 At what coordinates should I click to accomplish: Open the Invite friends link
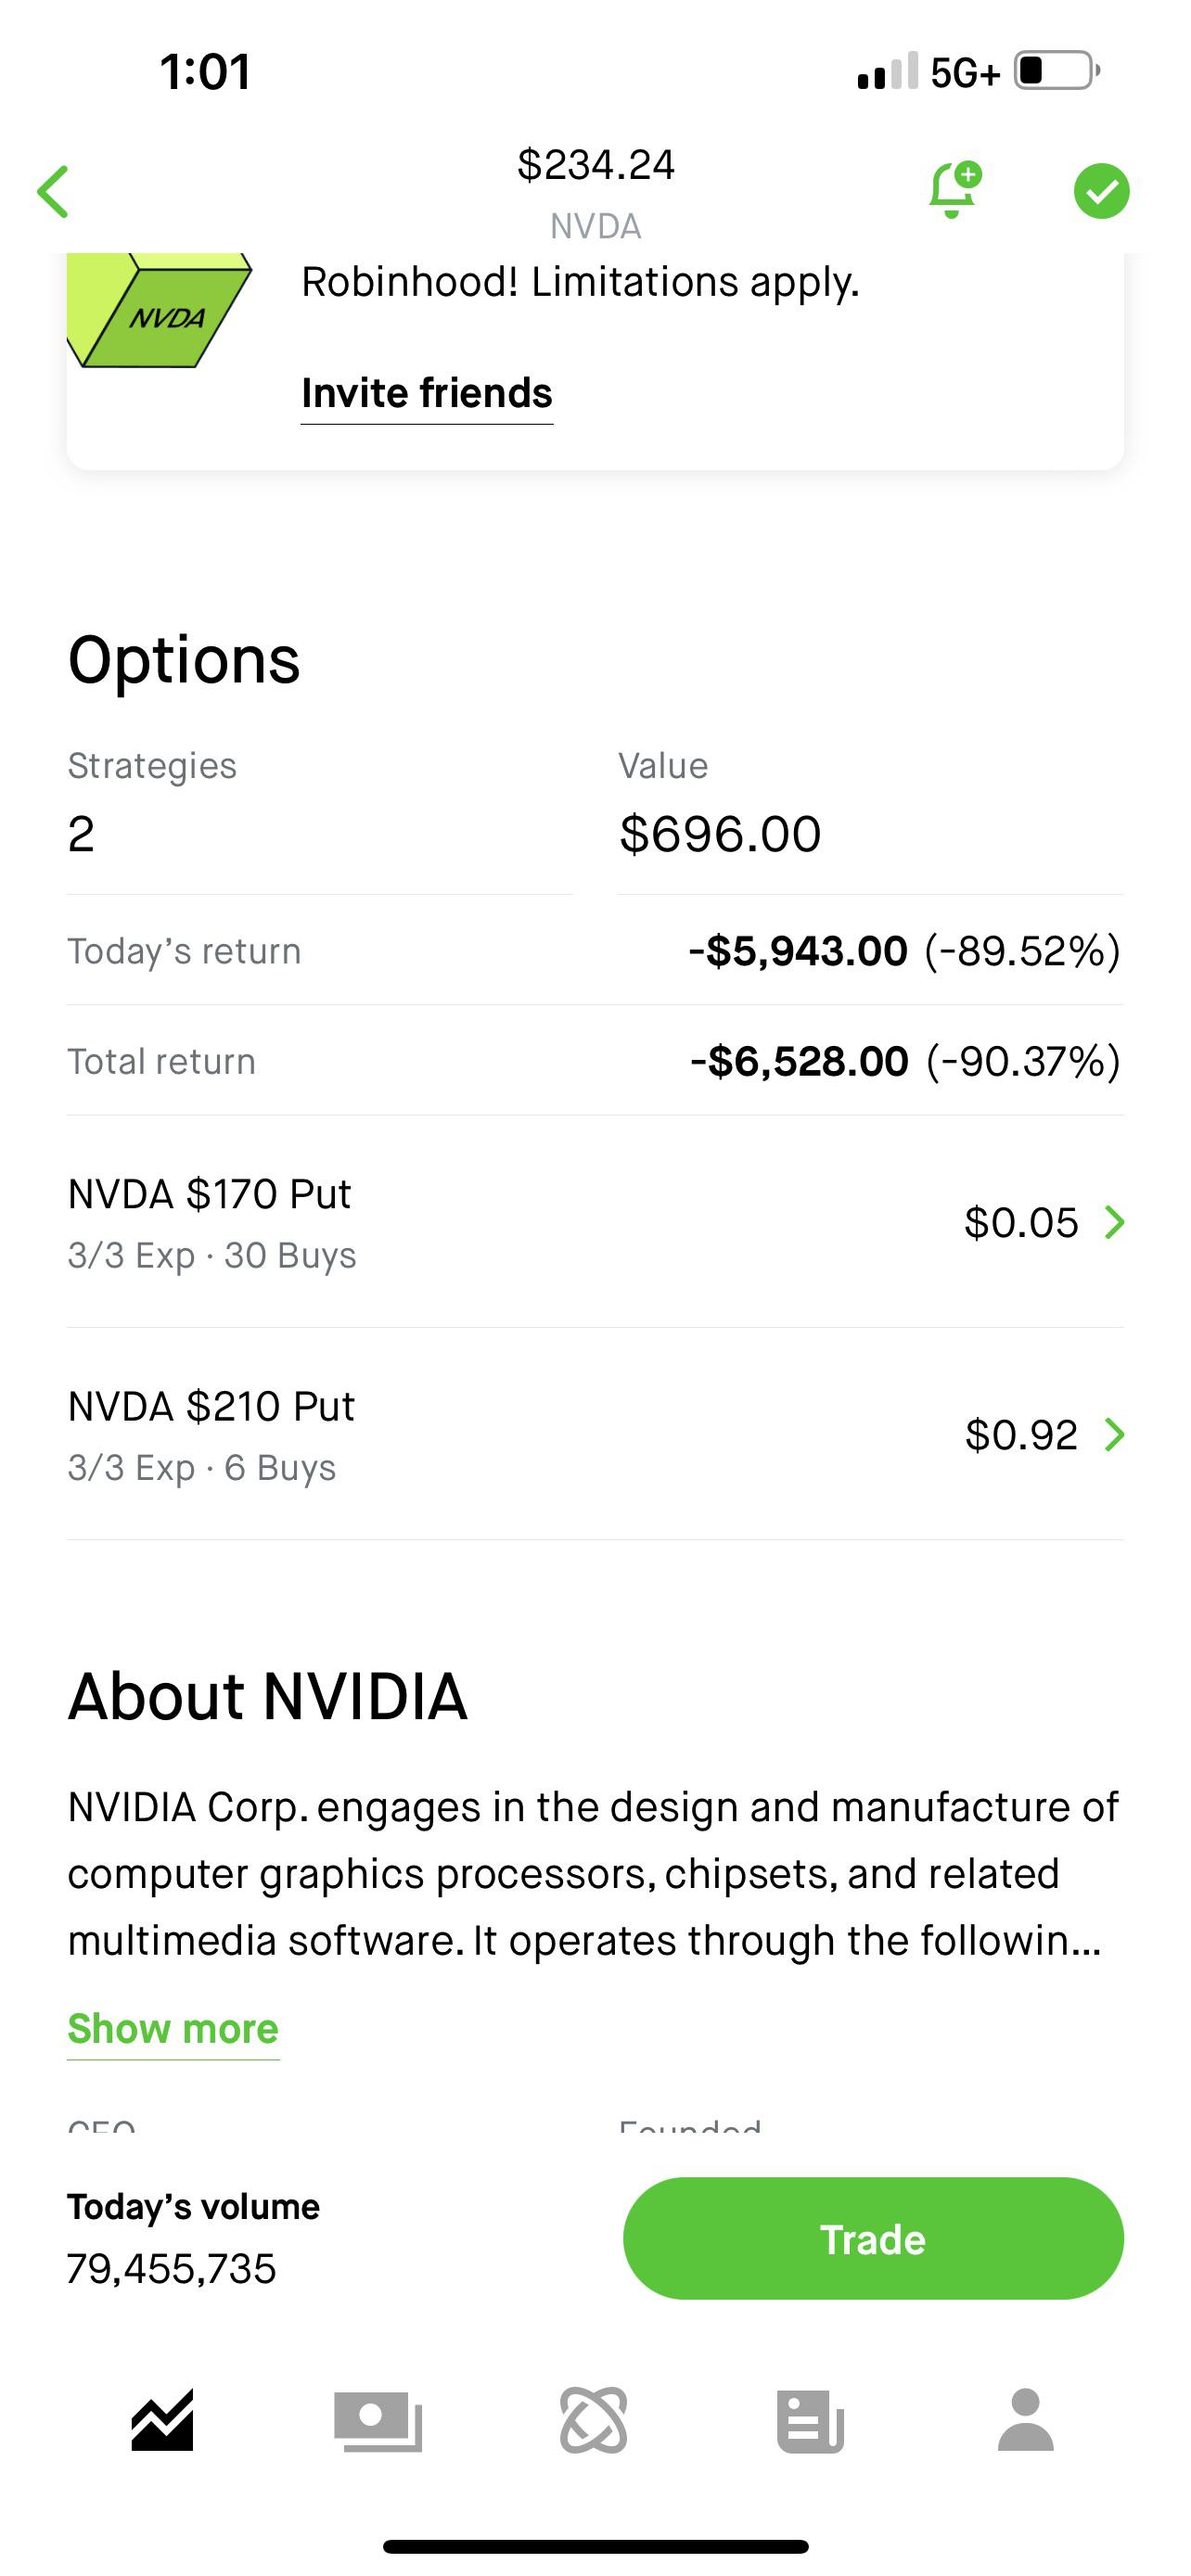tap(426, 394)
